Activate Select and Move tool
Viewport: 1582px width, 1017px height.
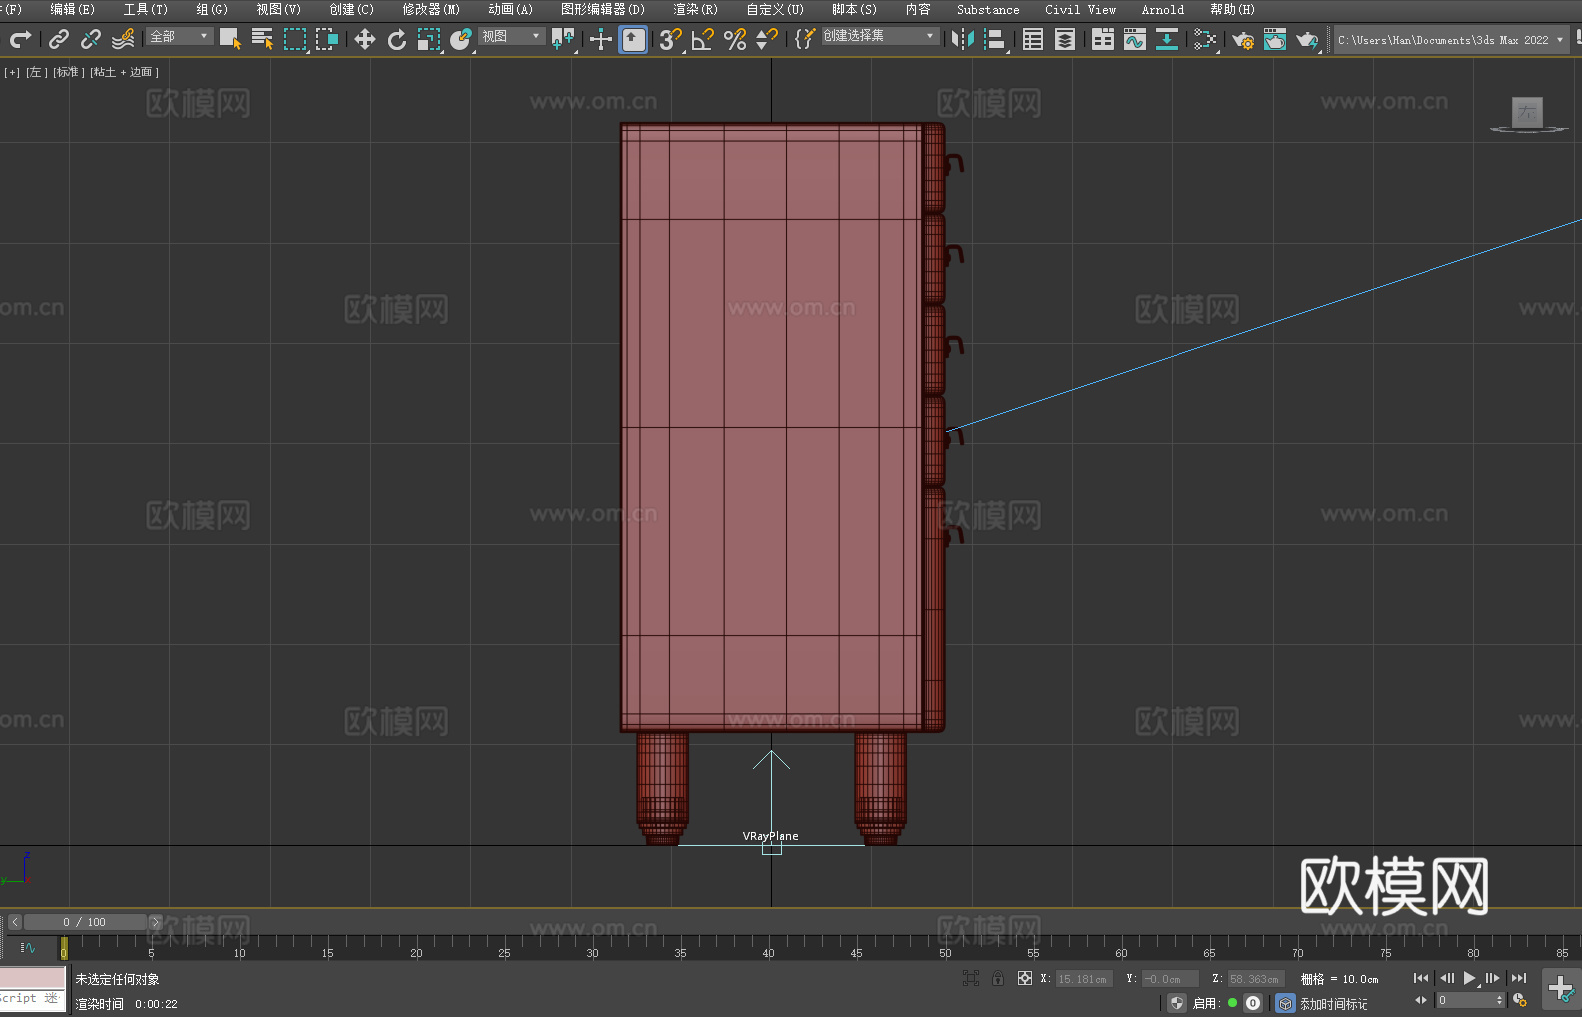click(365, 39)
